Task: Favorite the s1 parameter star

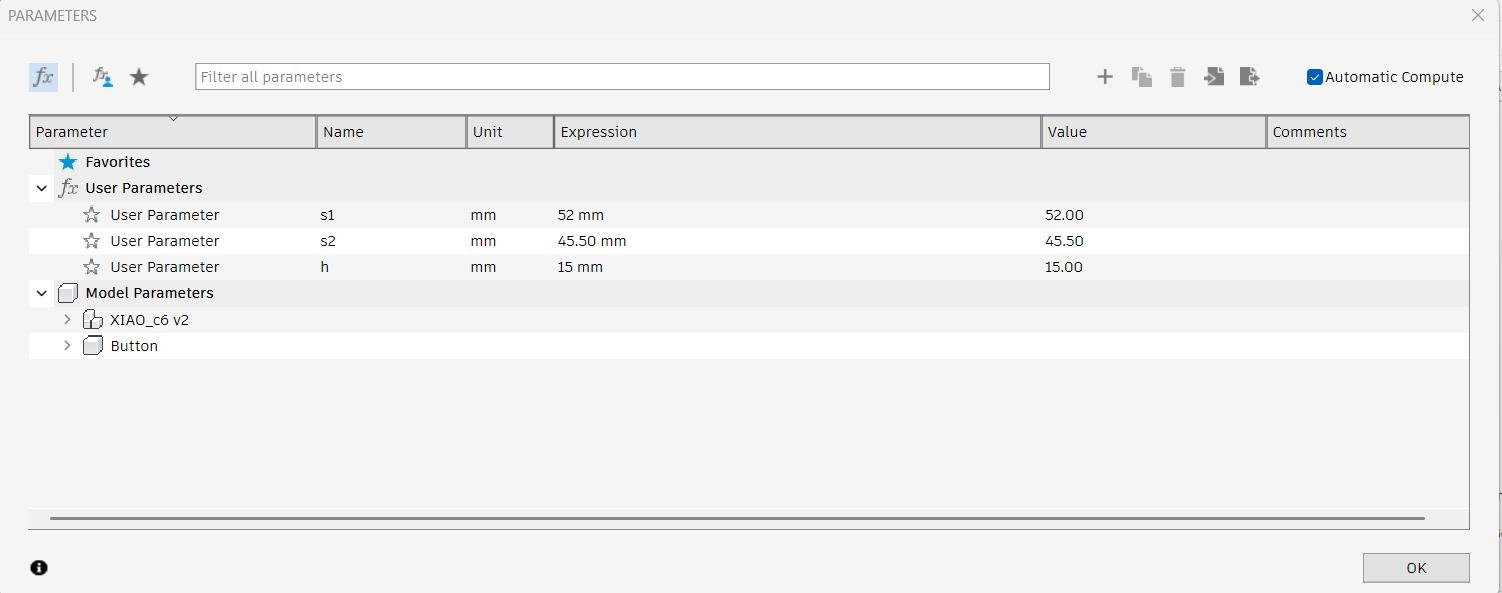Action: click(x=91, y=215)
